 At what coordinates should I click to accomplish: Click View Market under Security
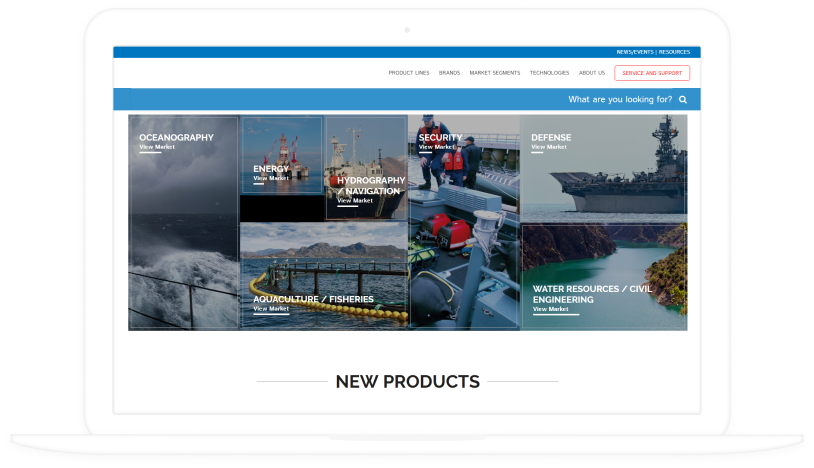click(436, 147)
